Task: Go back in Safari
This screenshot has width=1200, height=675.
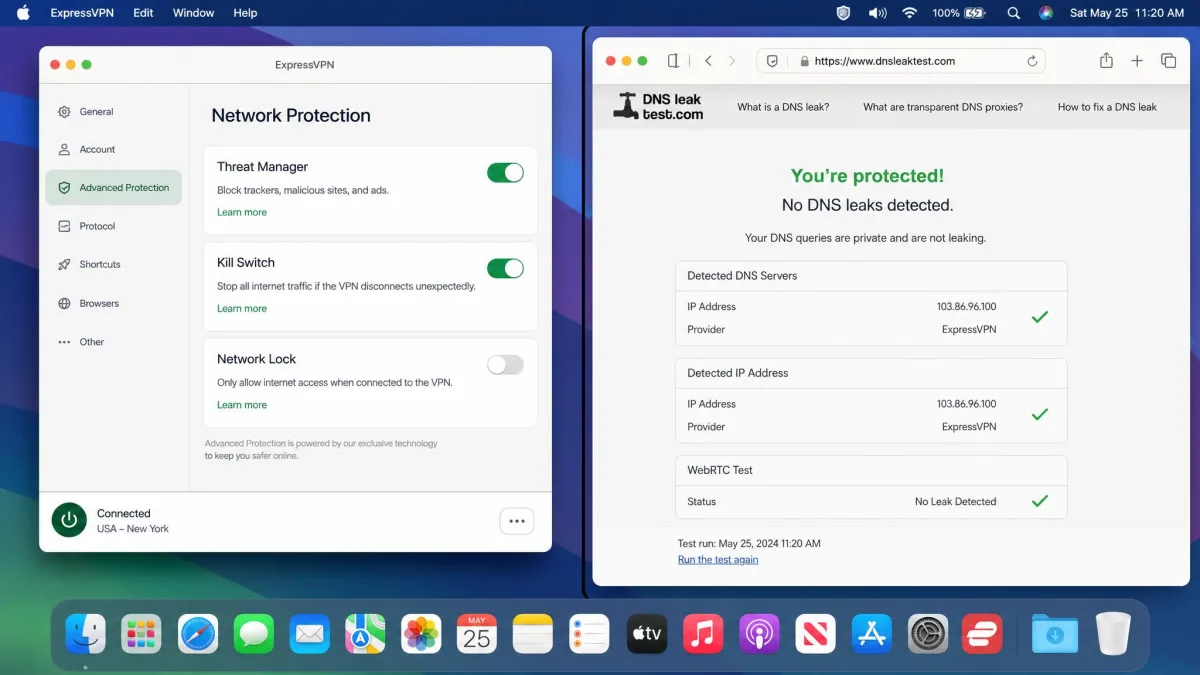Action: [708, 61]
